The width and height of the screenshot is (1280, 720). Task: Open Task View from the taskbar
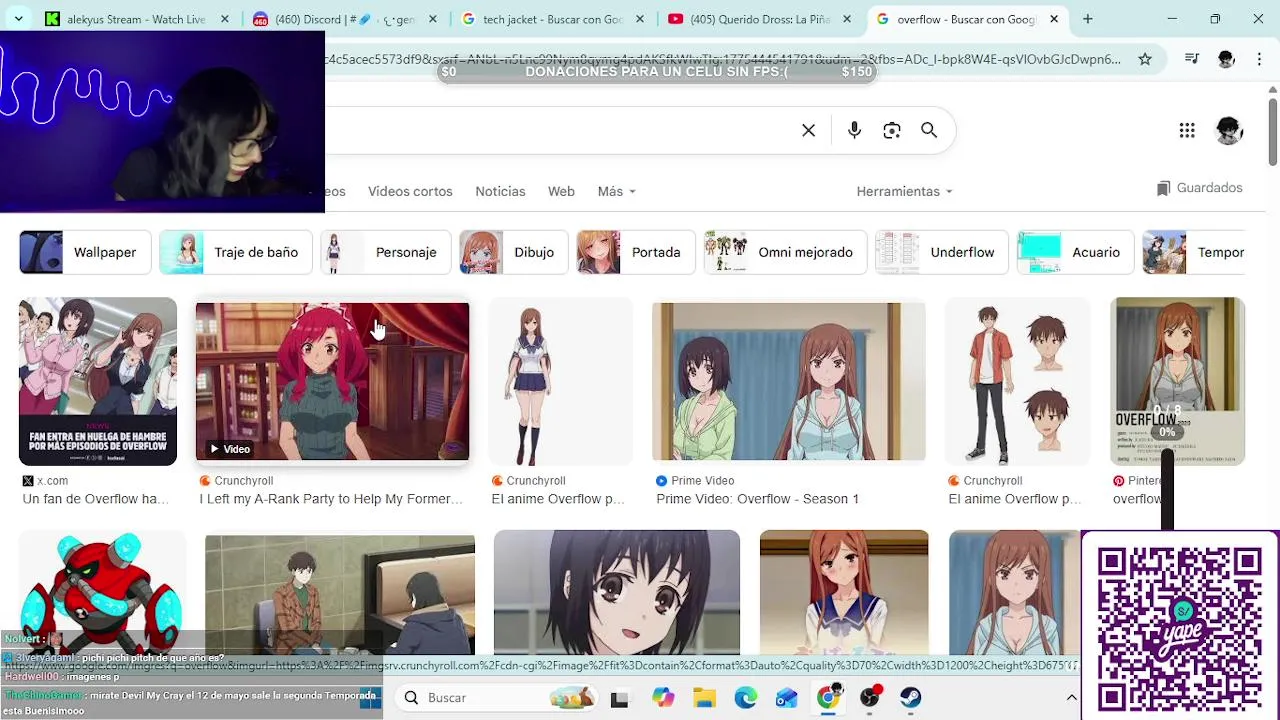(619, 698)
